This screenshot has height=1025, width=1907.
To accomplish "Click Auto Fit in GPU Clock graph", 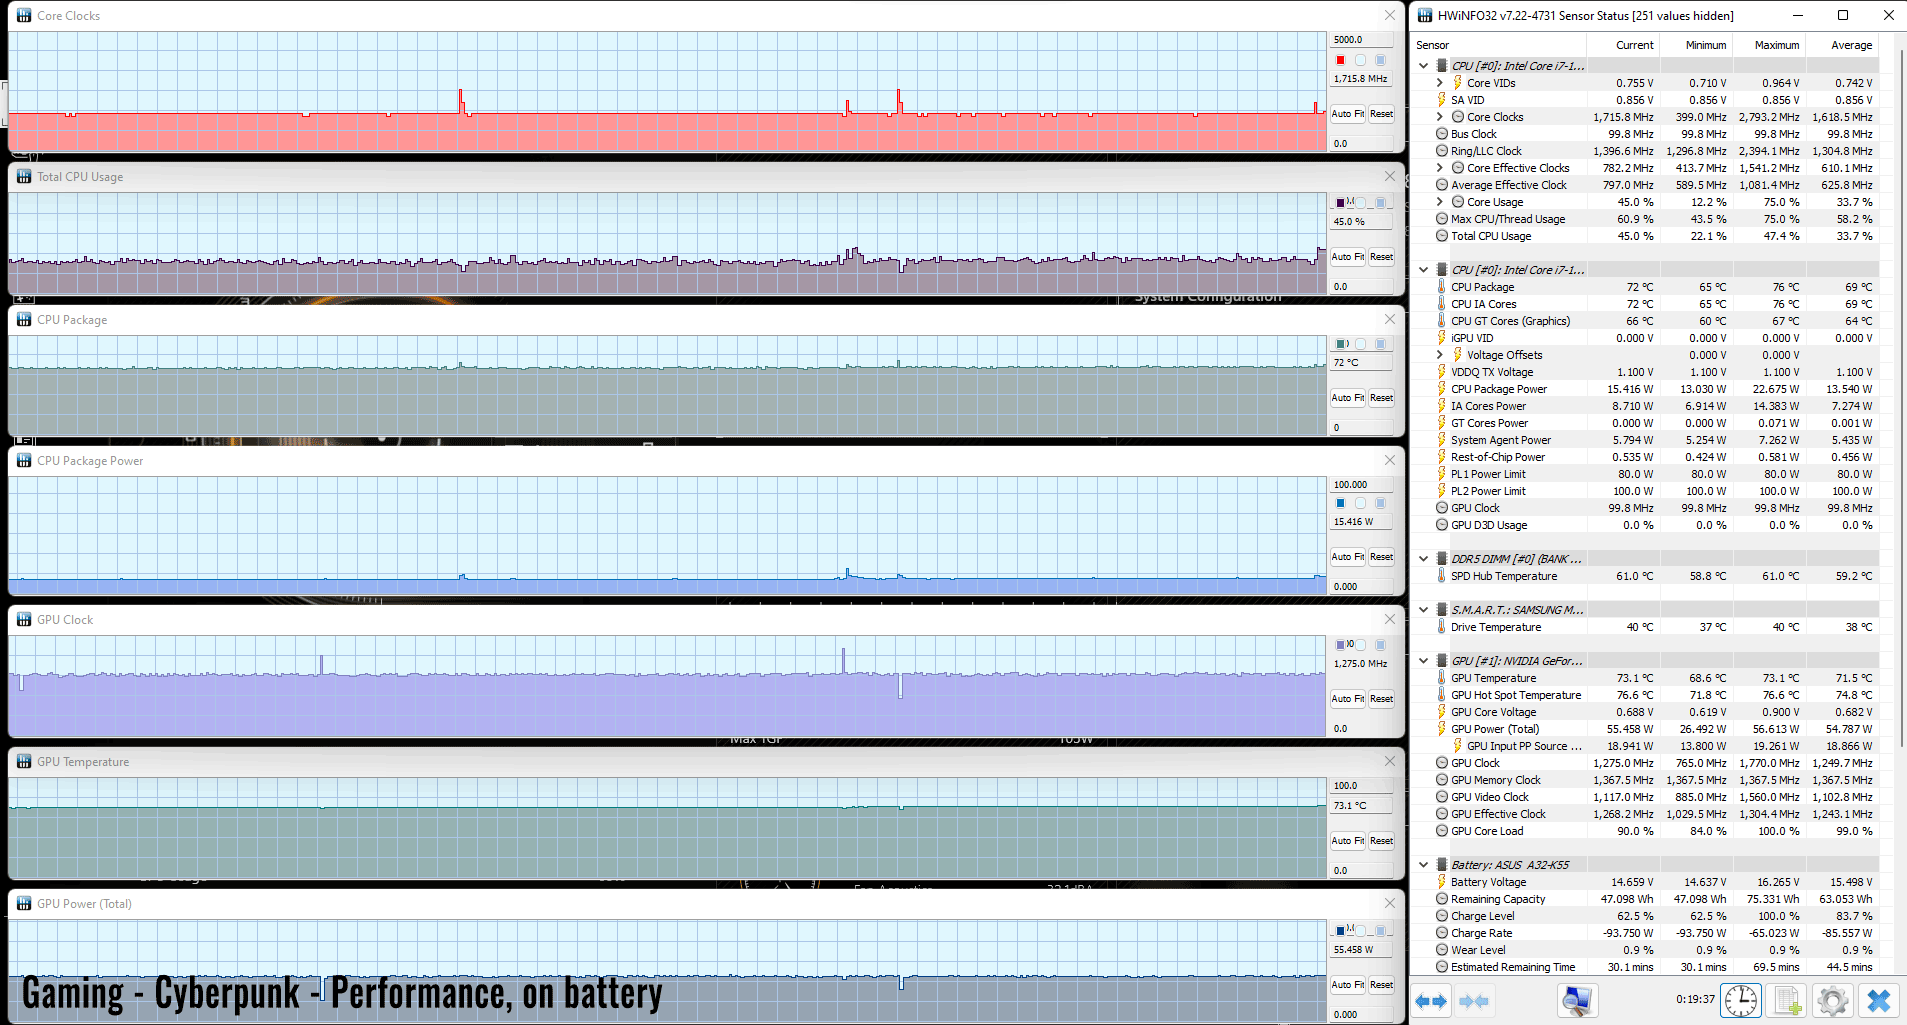I will pos(1347,699).
